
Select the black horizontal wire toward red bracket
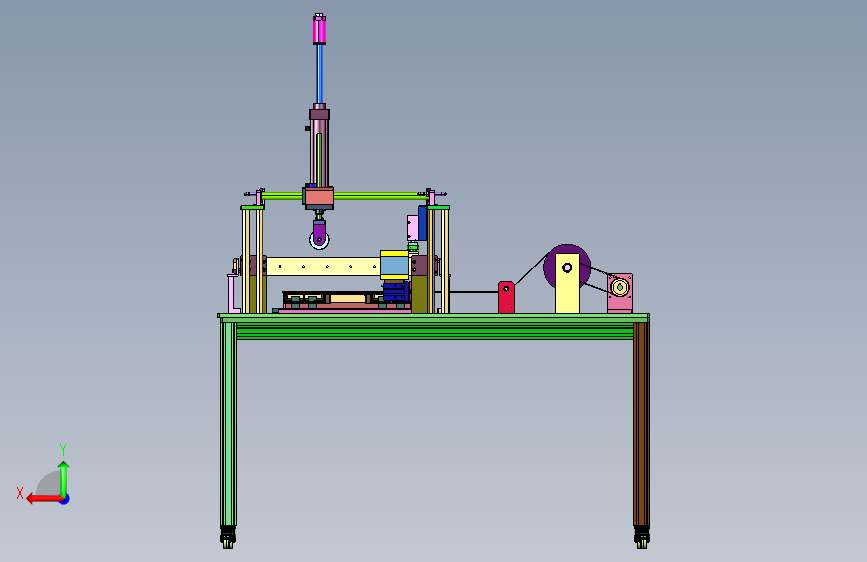click(474, 292)
